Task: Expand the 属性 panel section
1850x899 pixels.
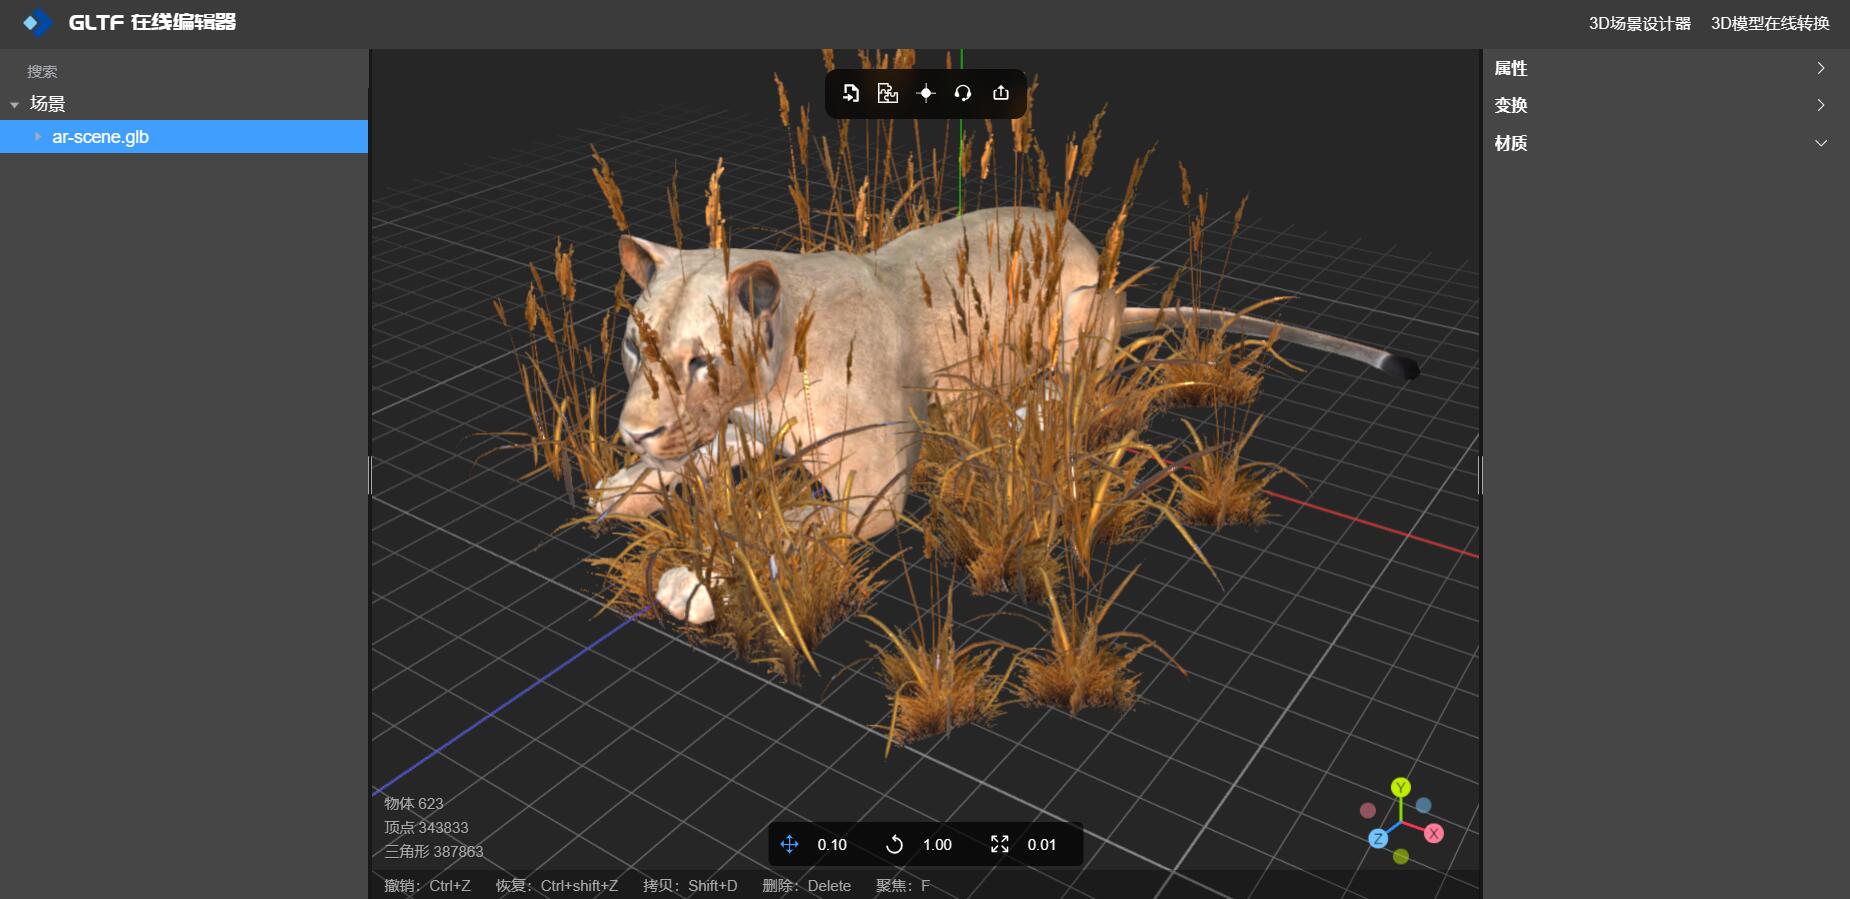Action: 1821,68
